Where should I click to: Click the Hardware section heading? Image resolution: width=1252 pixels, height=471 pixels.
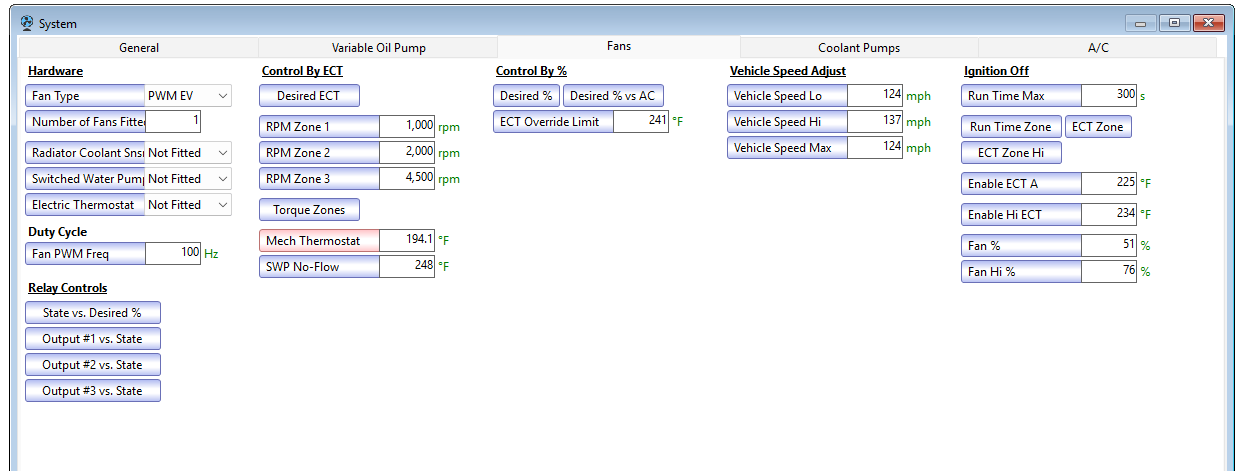pos(55,71)
